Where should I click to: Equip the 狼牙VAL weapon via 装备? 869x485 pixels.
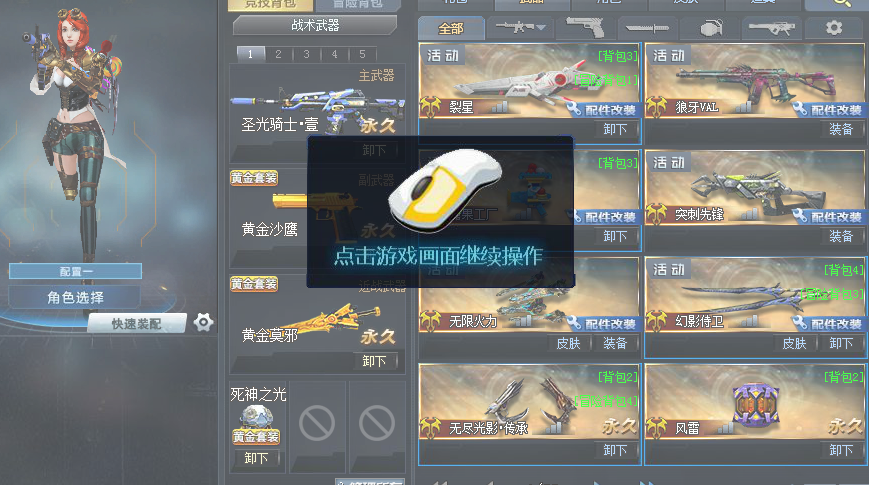pos(841,129)
